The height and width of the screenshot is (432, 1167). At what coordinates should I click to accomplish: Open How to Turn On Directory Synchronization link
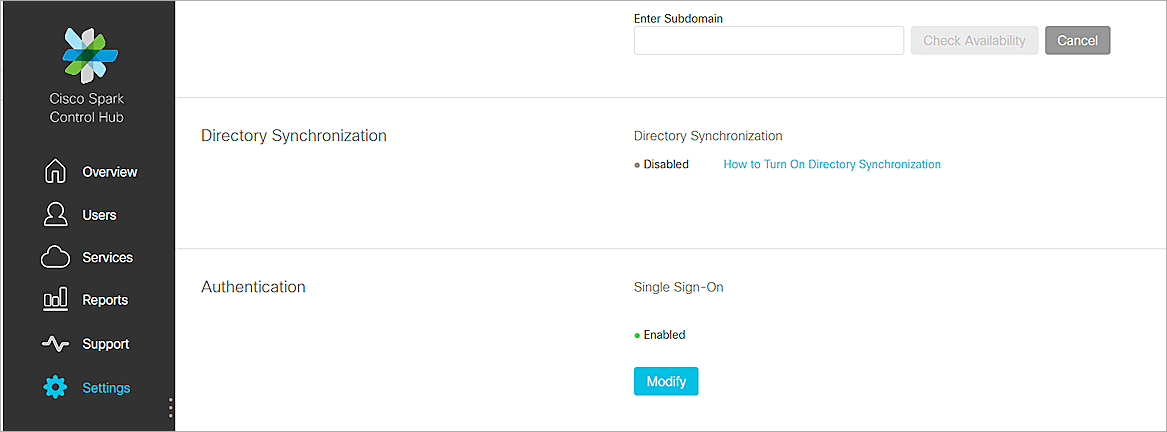[832, 164]
